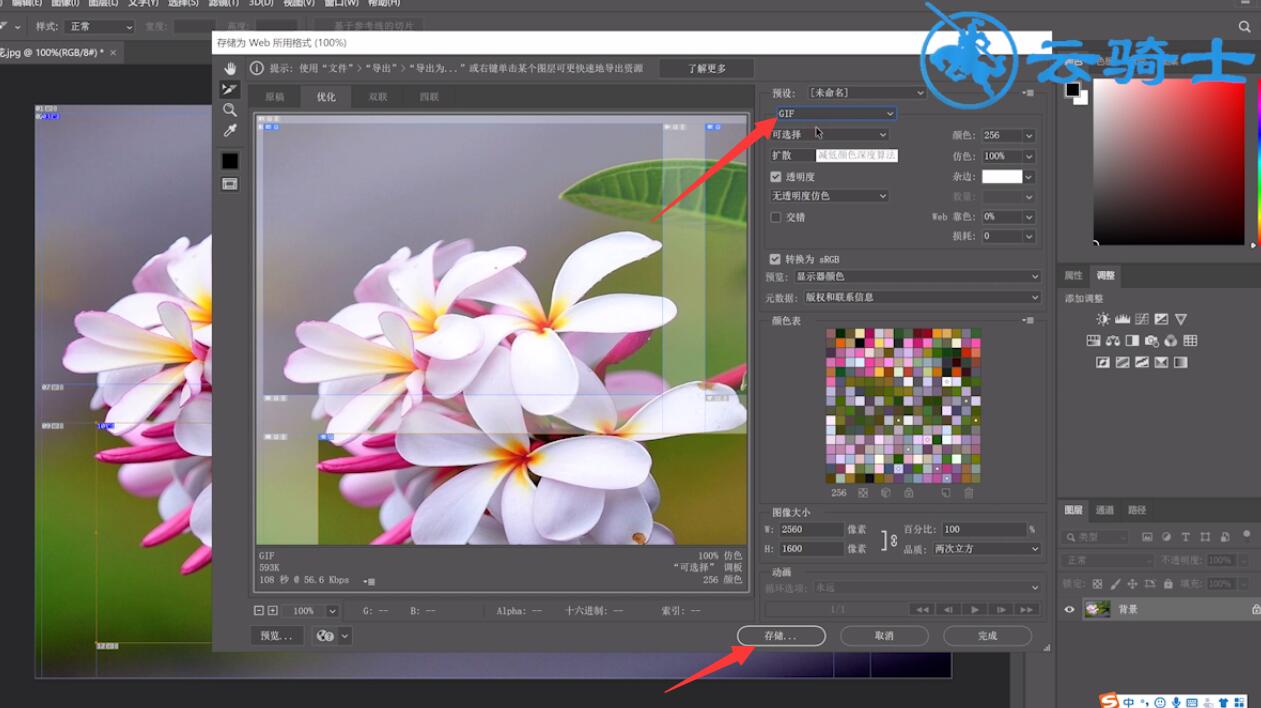
Task: Open the 无透明度仿色 dropdown
Action: (x=829, y=196)
